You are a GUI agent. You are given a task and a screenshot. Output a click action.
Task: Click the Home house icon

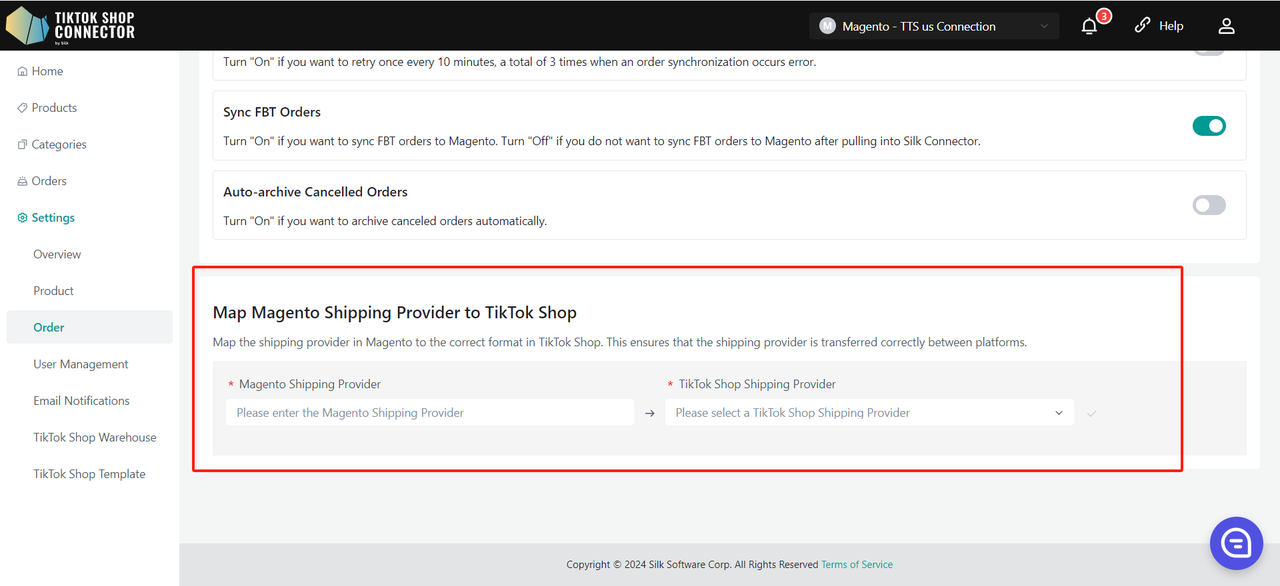point(22,72)
